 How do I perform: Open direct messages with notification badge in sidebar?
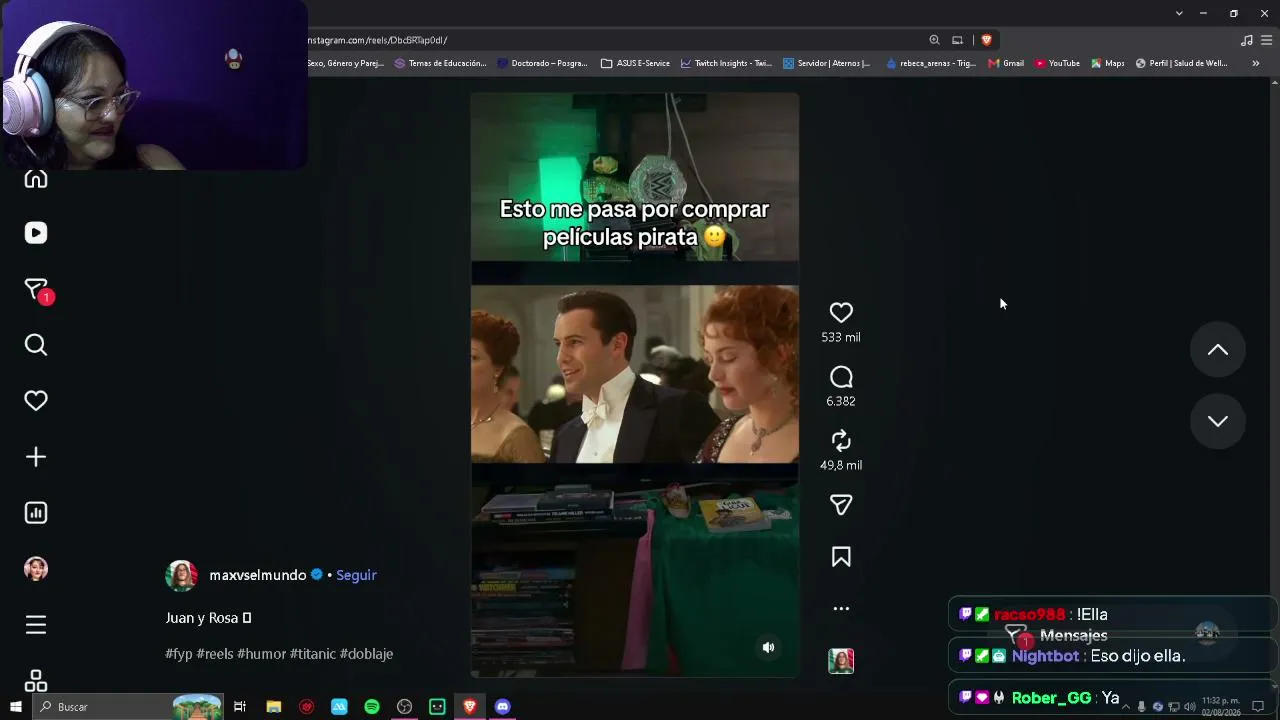click(36, 290)
